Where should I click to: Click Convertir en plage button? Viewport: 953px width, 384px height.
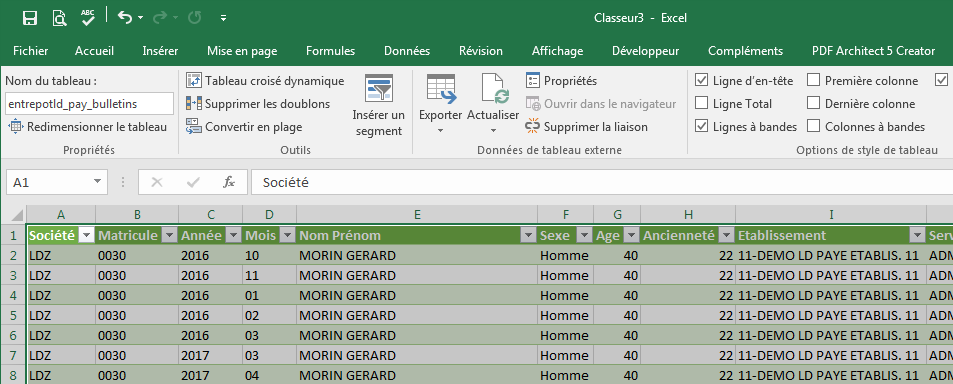(244, 127)
